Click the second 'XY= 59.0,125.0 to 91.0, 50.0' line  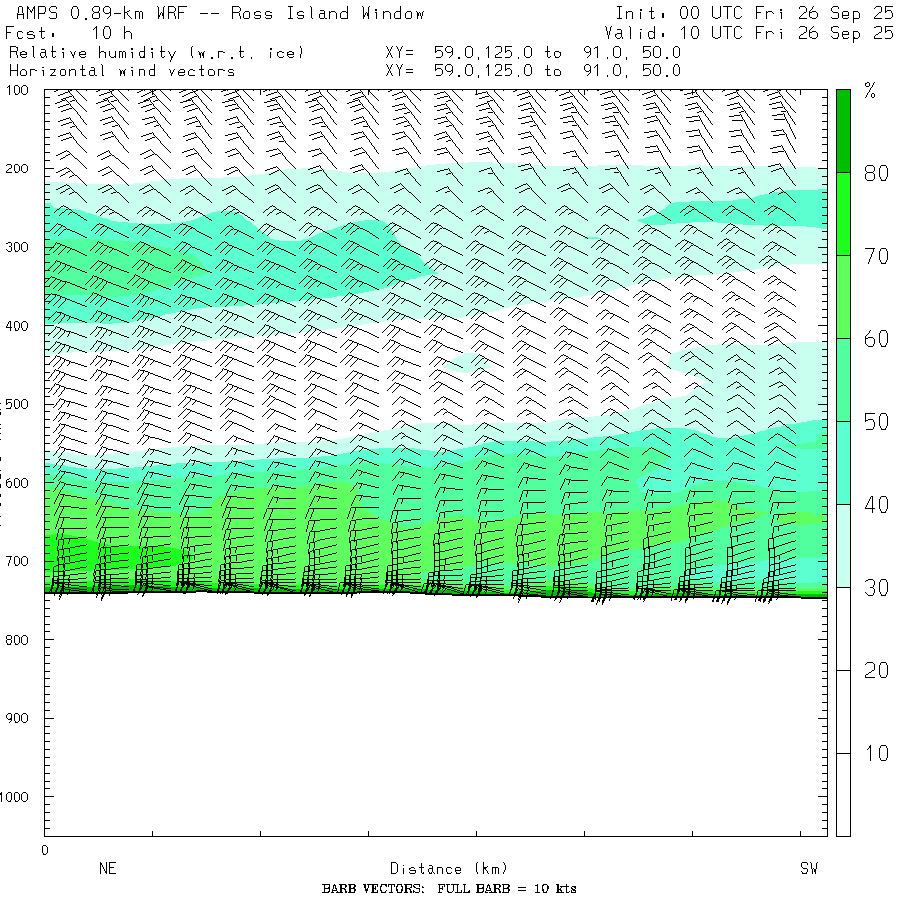(x=533, y=71)
